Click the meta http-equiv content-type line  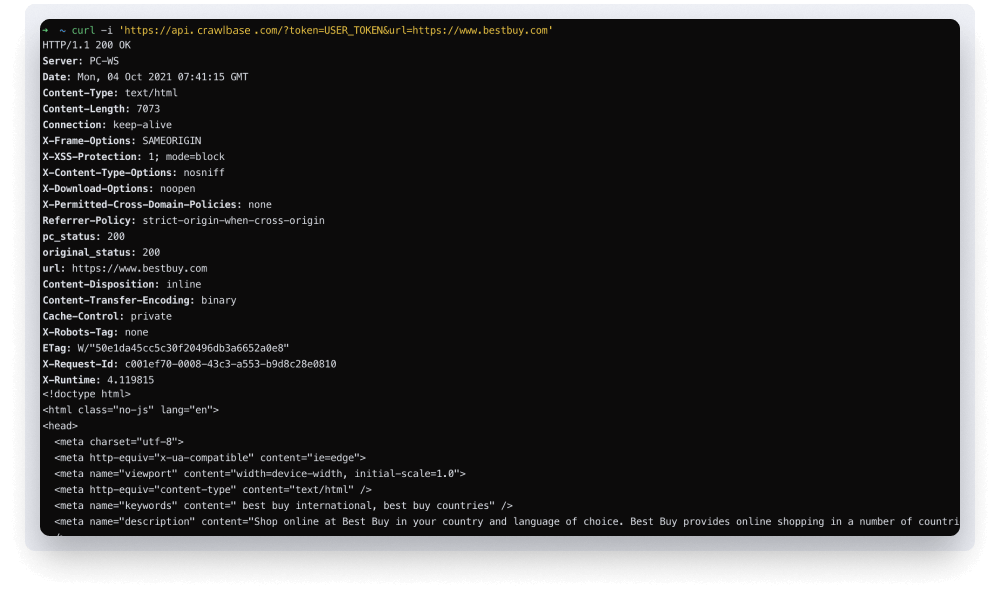pos(213,490)
